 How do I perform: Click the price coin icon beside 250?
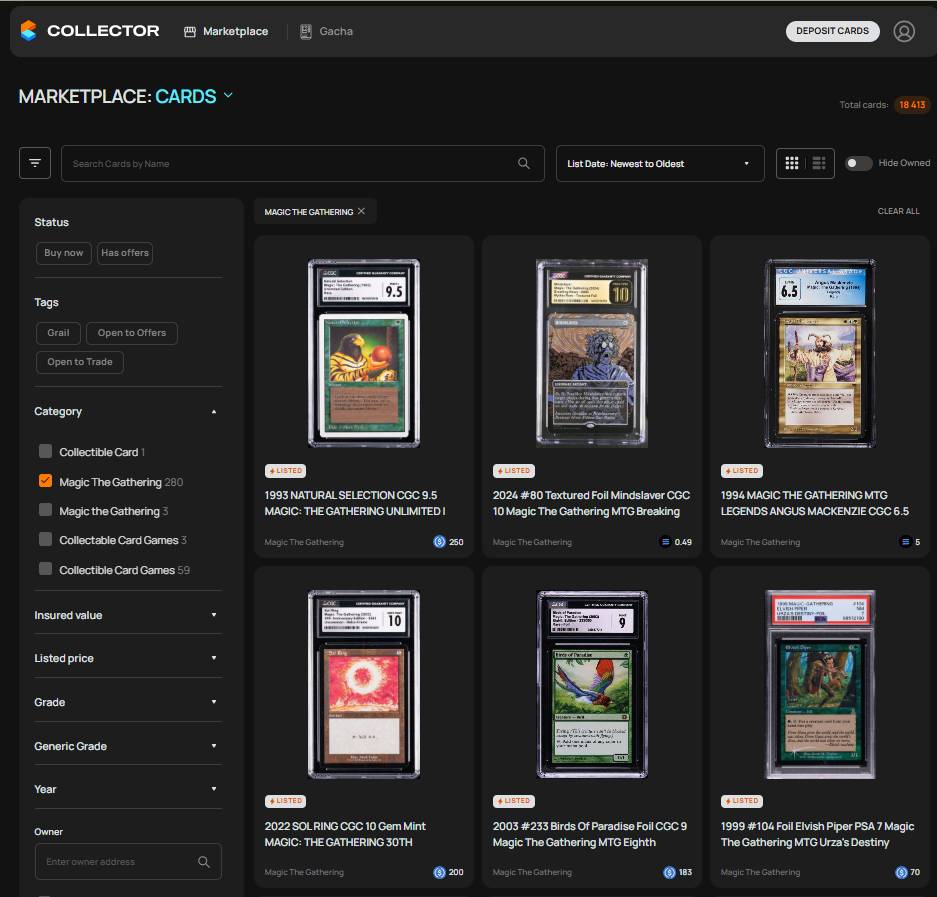(x=439, y=541)
